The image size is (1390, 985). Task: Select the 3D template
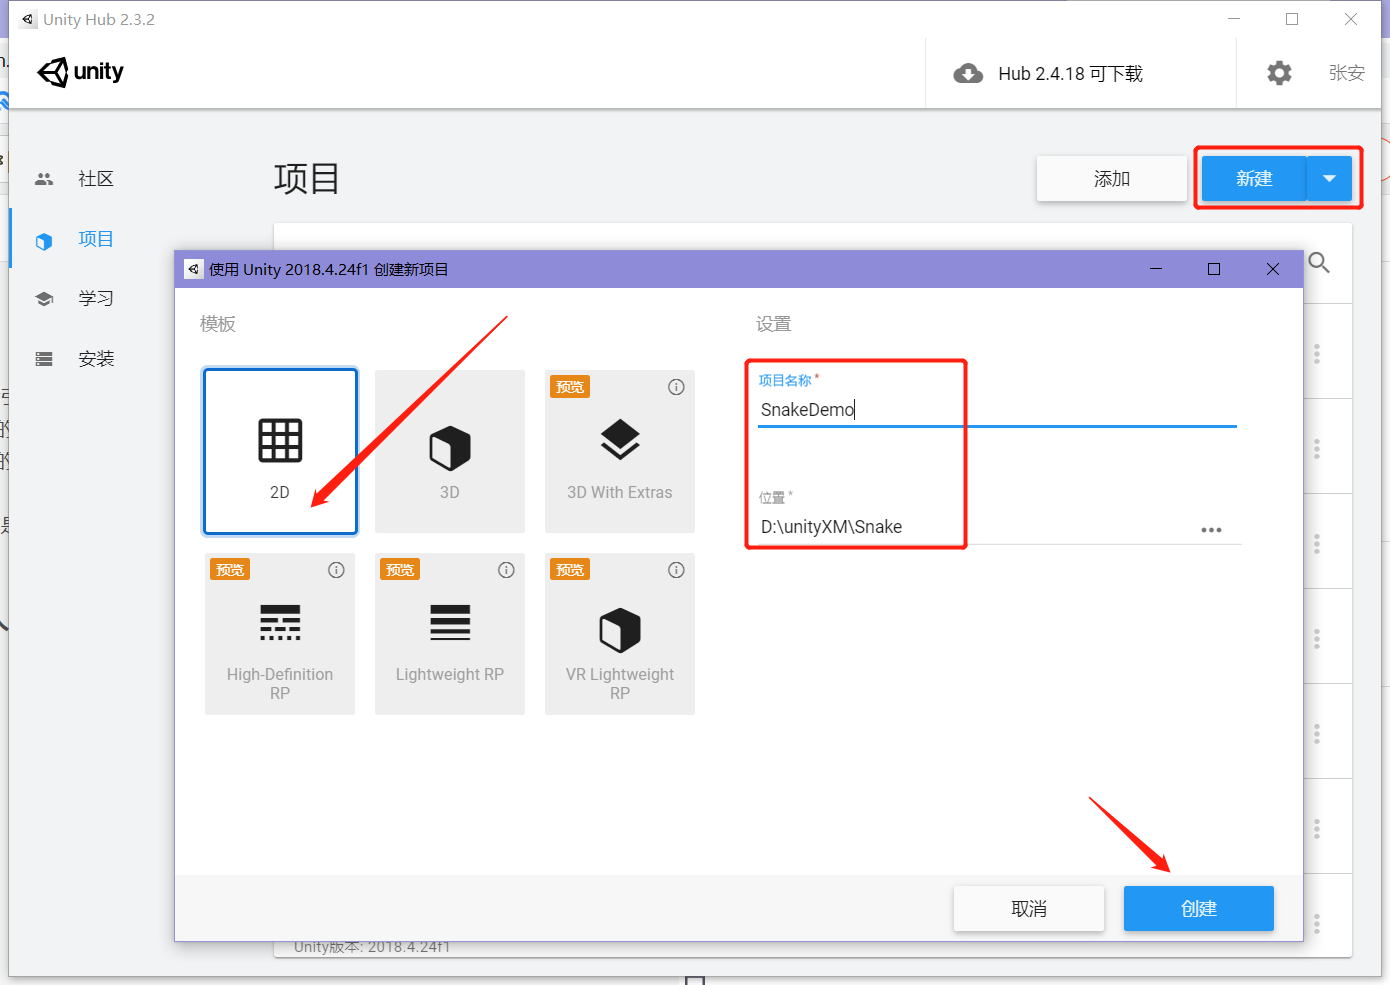pos(450,451)
